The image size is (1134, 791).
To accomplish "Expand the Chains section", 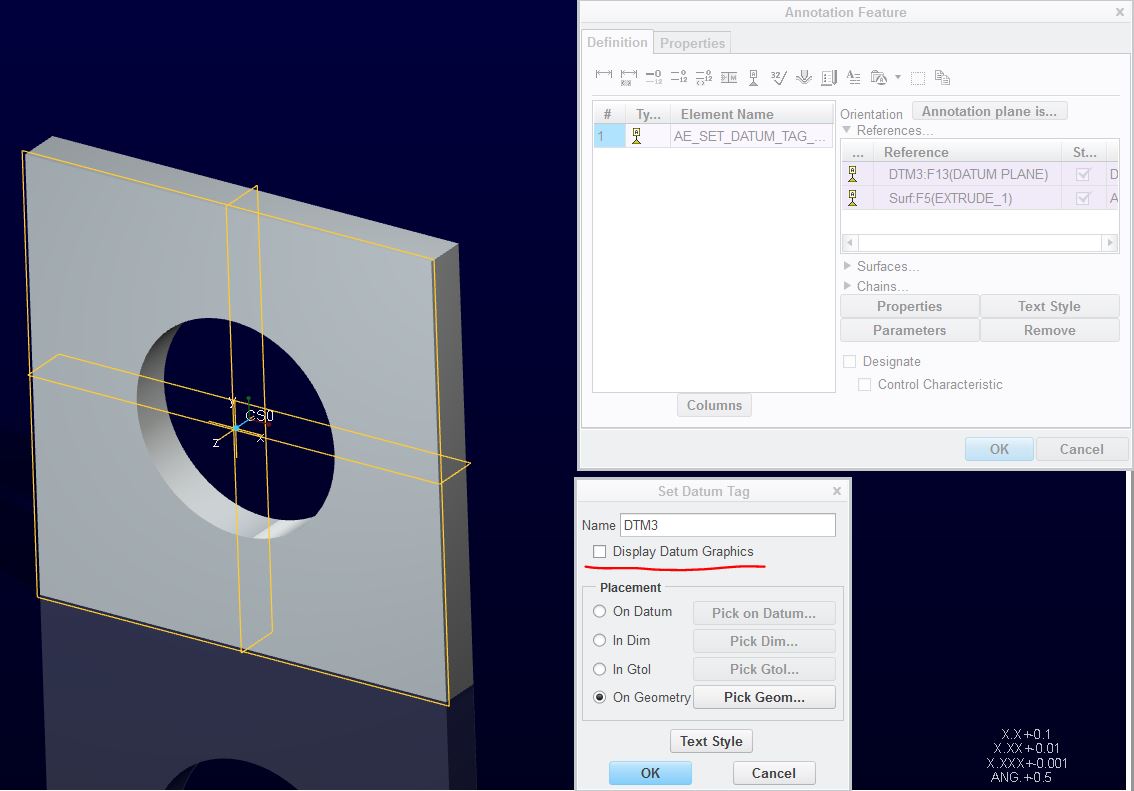I will click(x=848, y=286).
